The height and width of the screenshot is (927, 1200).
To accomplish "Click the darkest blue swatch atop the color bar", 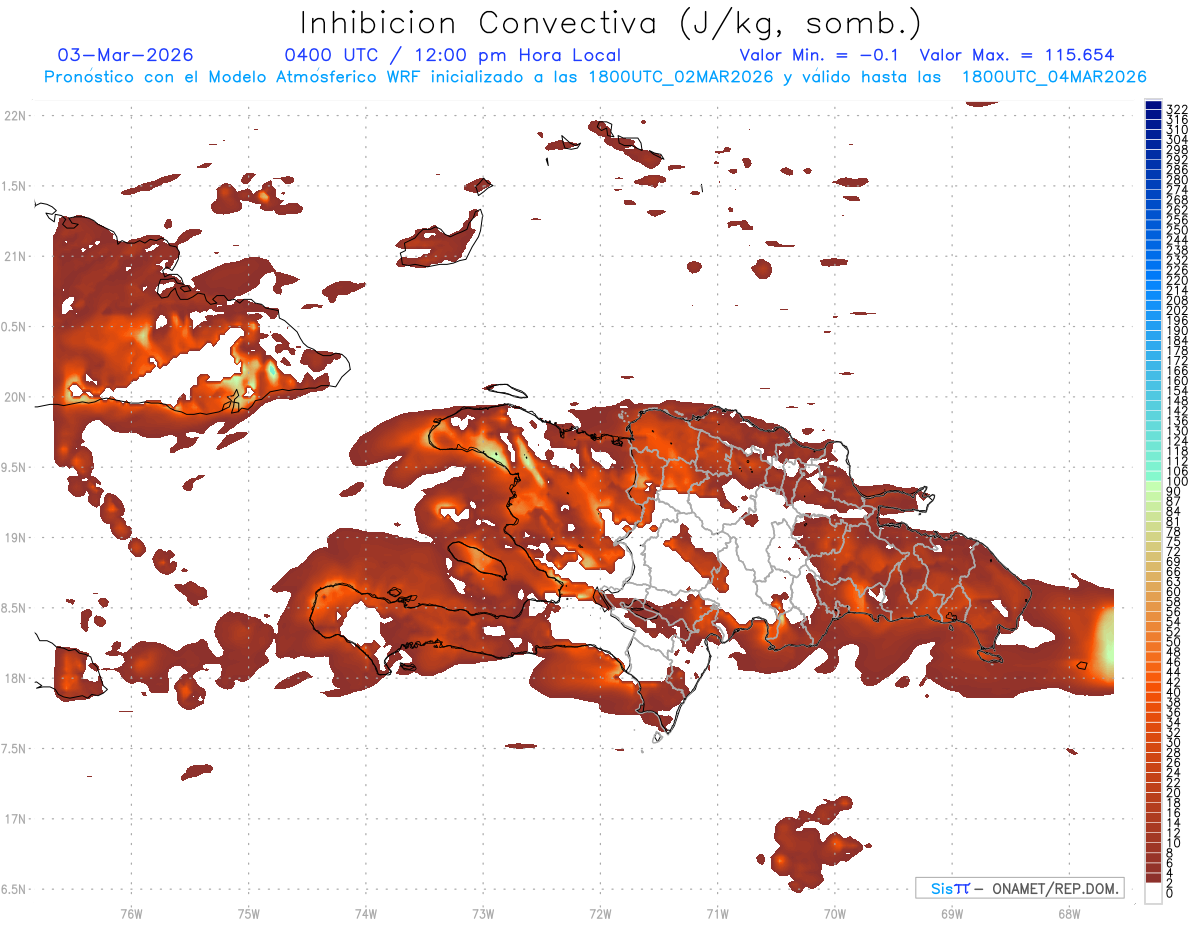I will tap(1153, 105).
